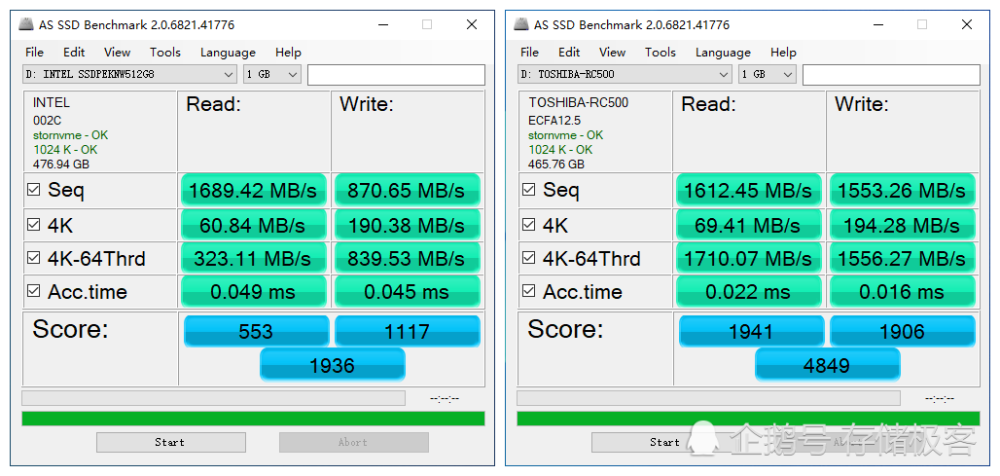
Task: Click the 1553.26 MB/s Seq write result
Action: [902, 190]
